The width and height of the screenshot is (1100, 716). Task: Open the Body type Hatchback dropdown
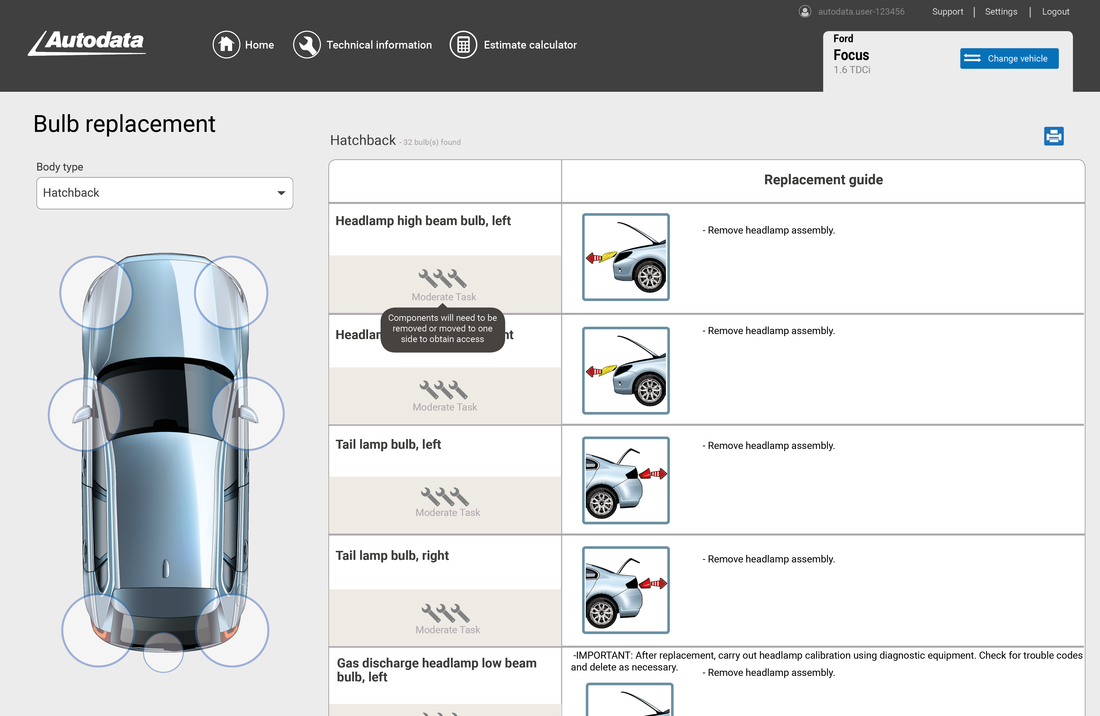click(164, 193)
